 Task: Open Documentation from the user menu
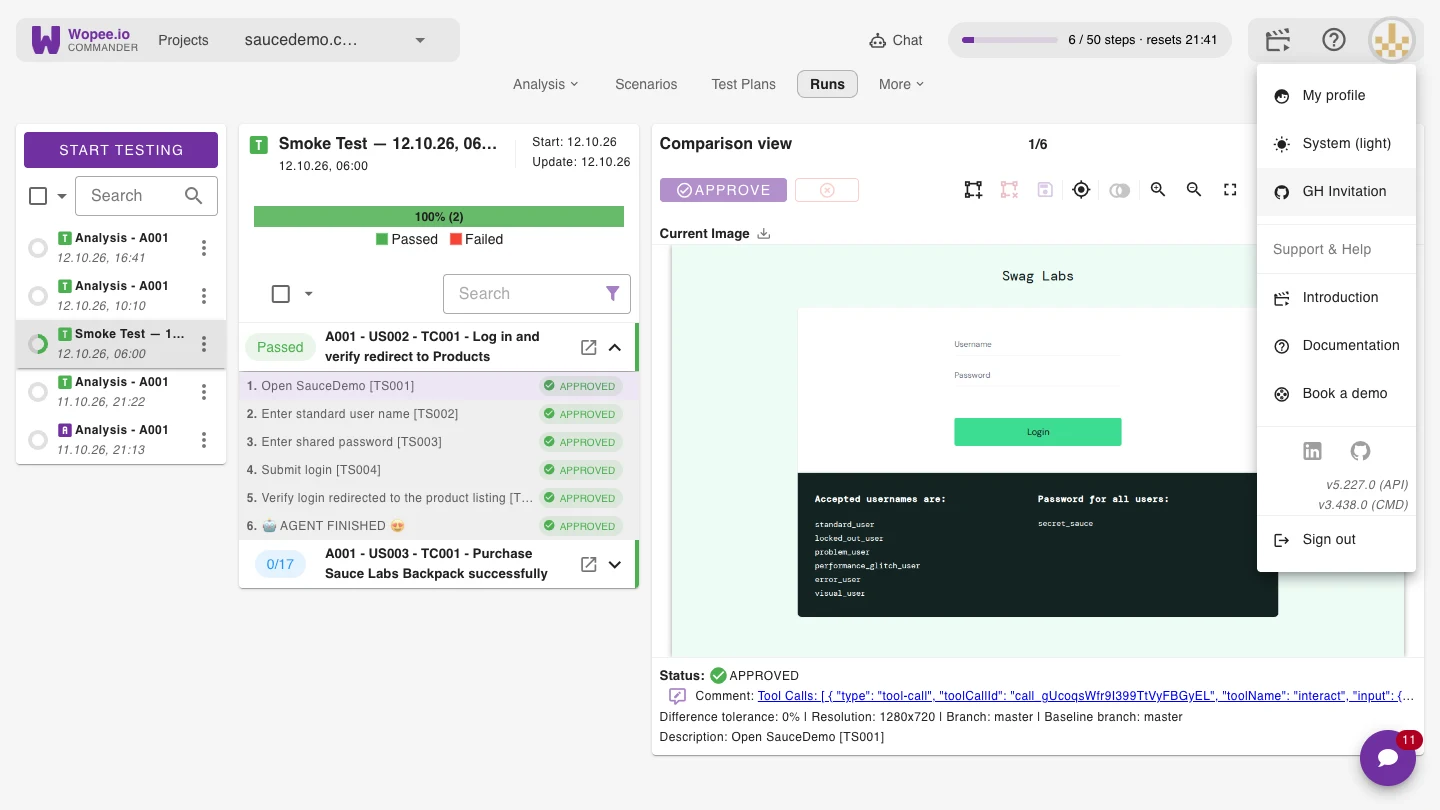pos(1336,345)
